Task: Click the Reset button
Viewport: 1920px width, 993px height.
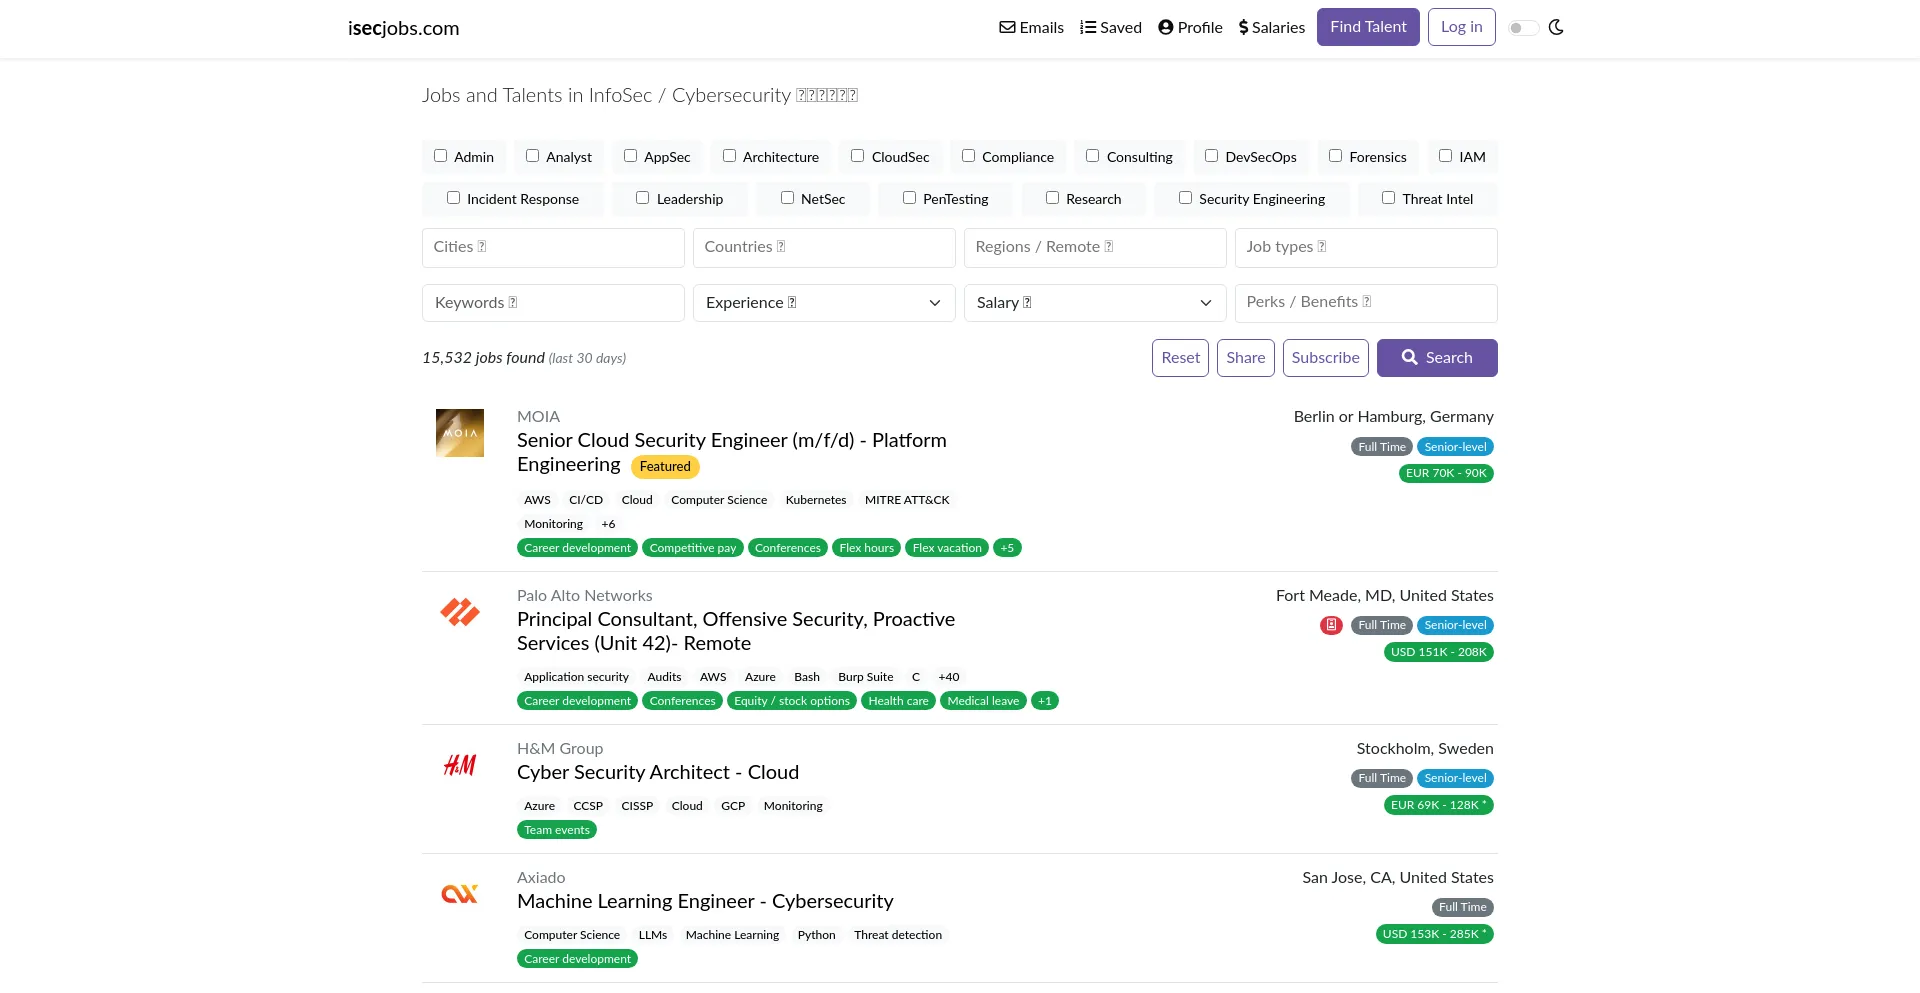Action: pos(1180,358)
